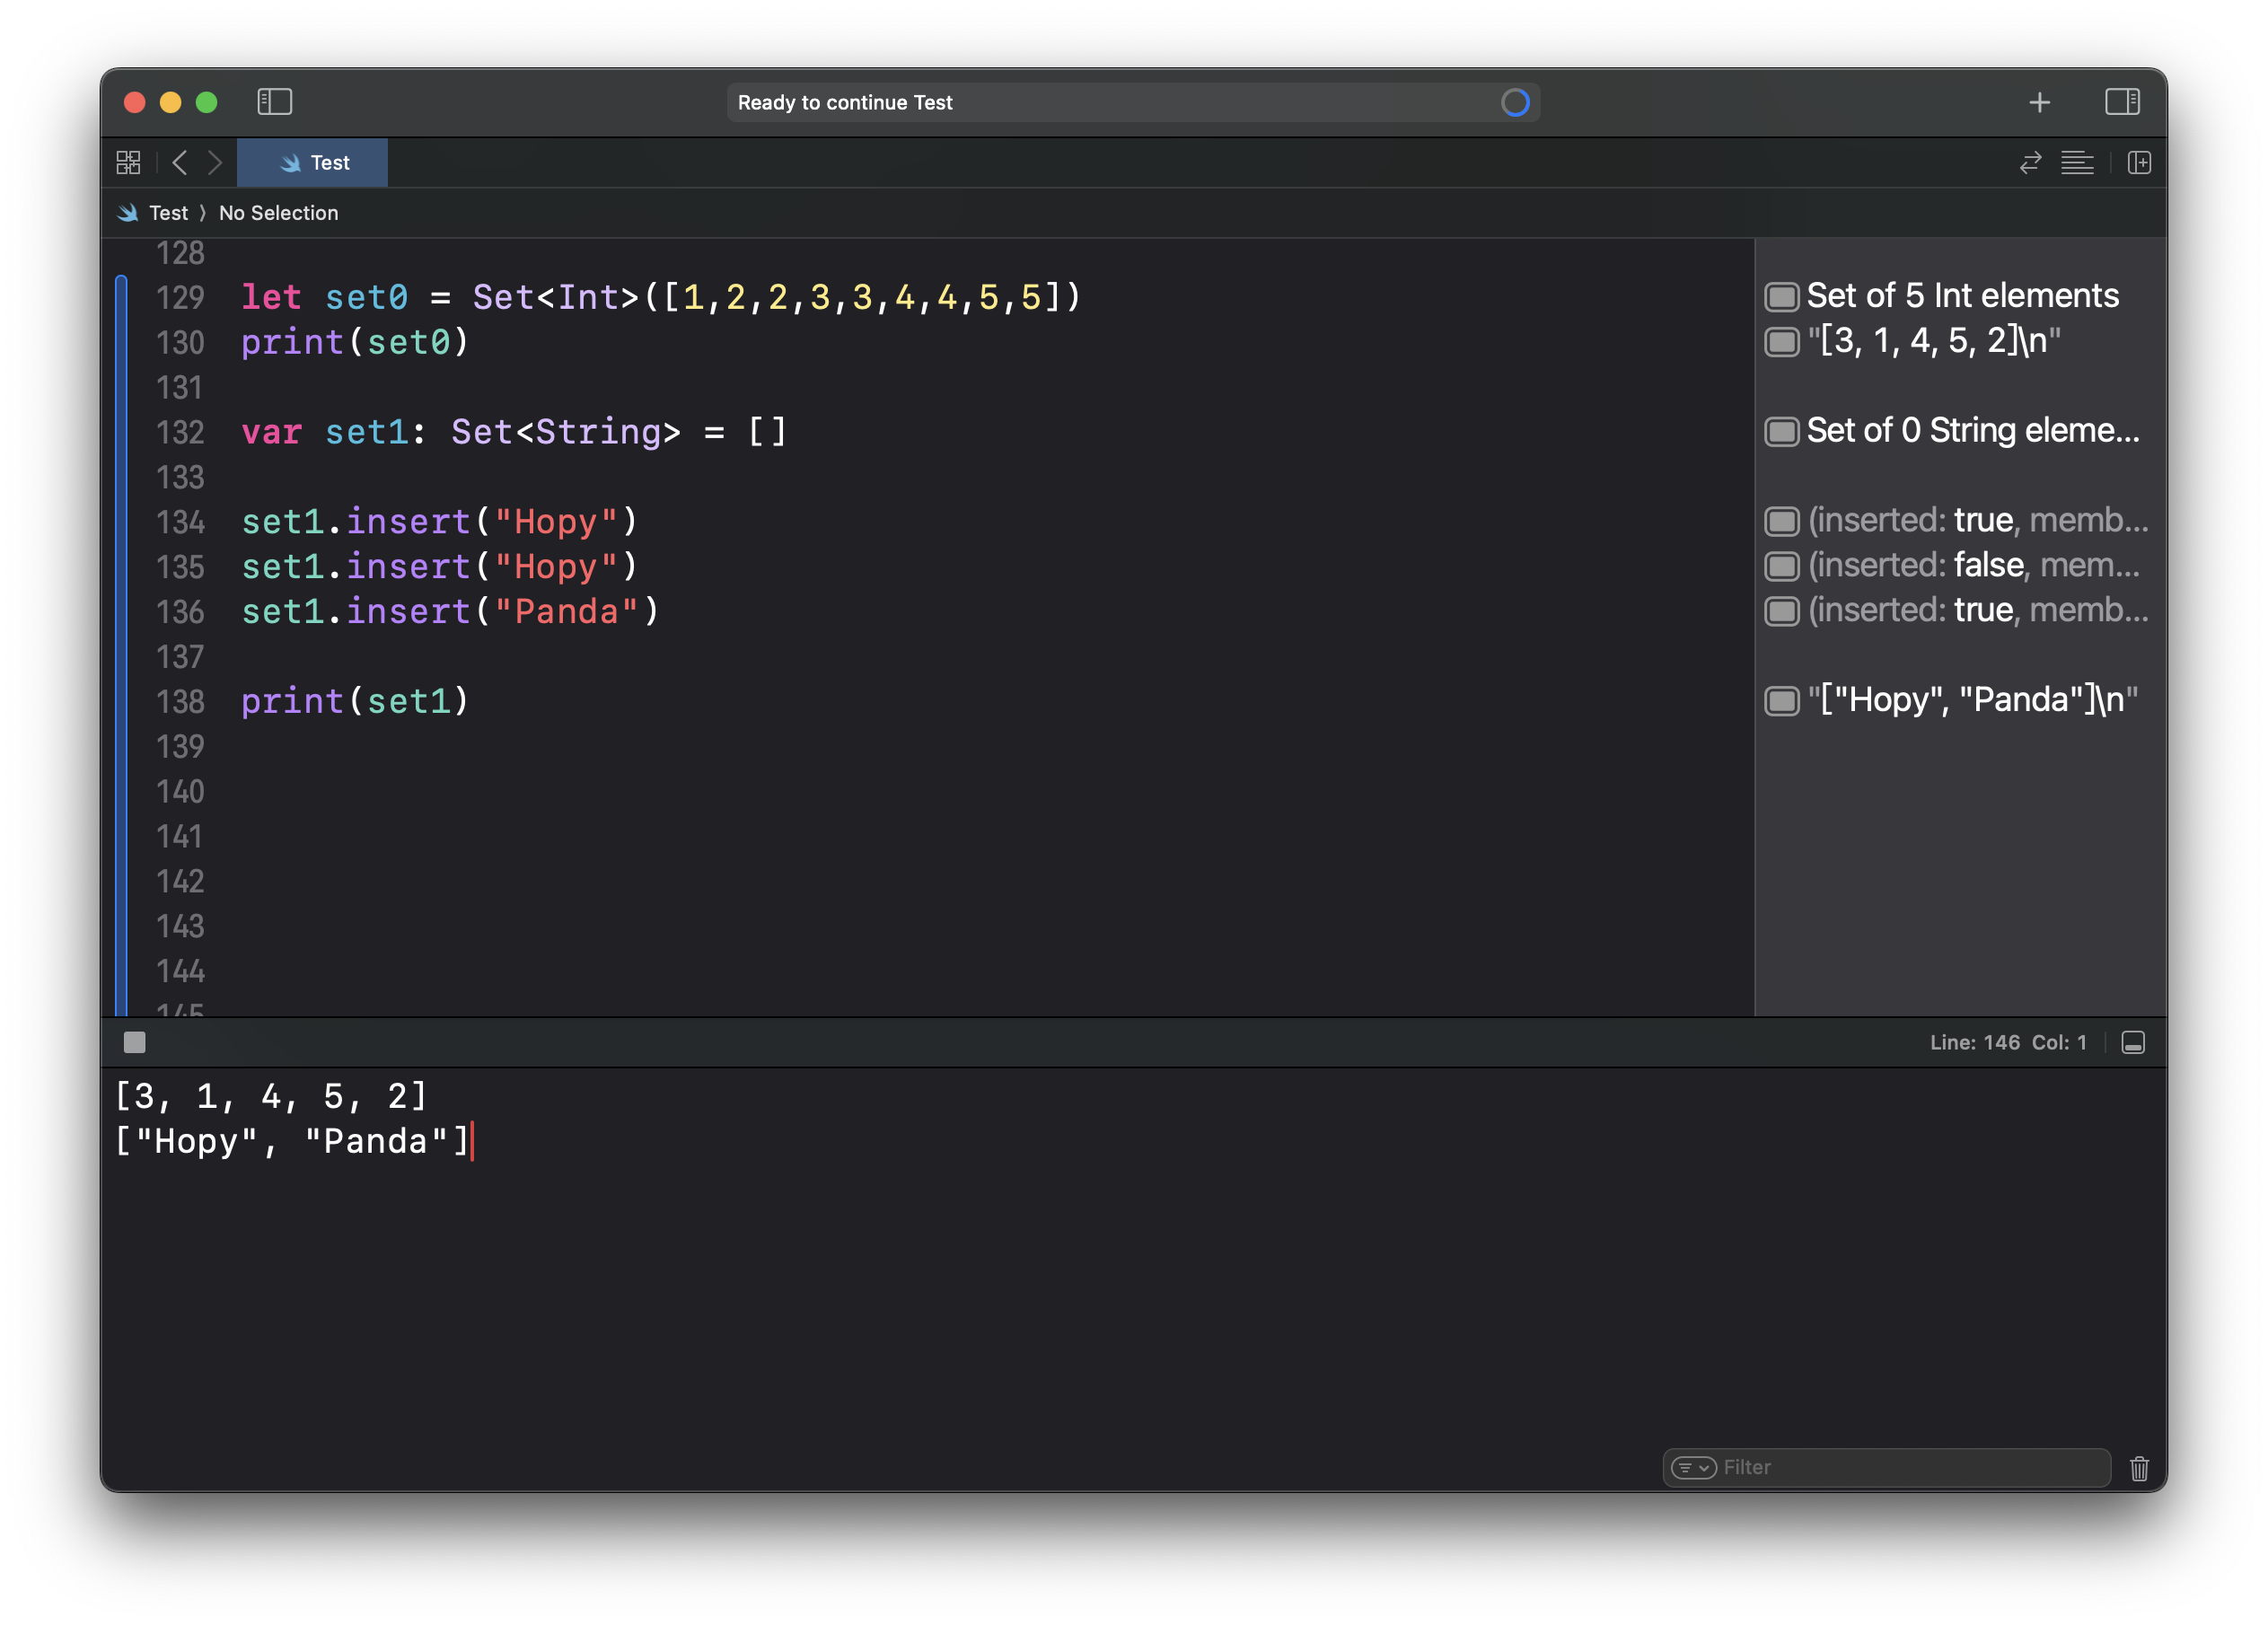This screenshot has width=2268, height=1625.
Task: Open the related items grid icon
Action: point(129,162)
